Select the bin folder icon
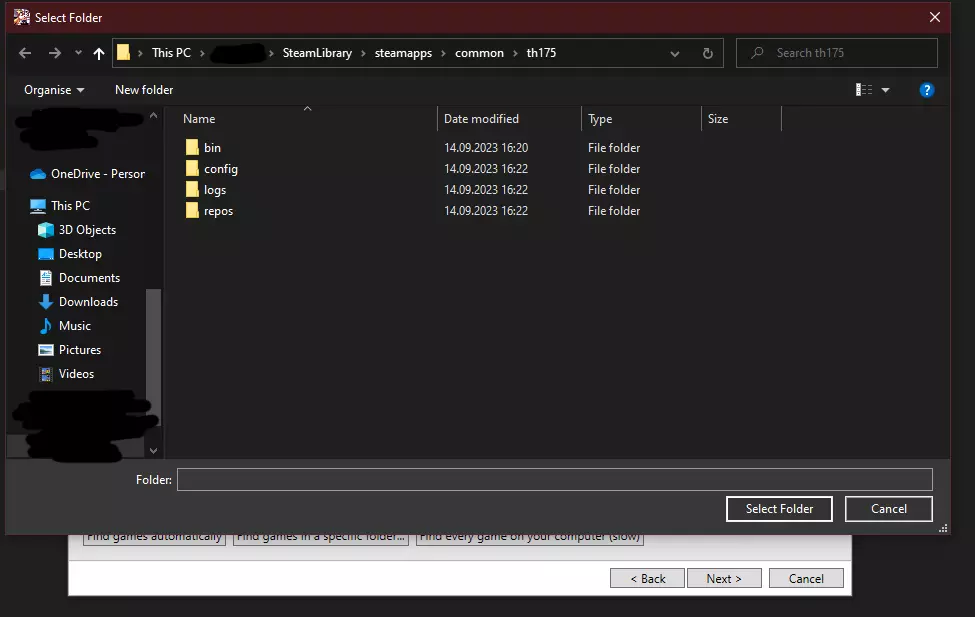The width and height of the screenshot is (975, 617). pos(192,147)
